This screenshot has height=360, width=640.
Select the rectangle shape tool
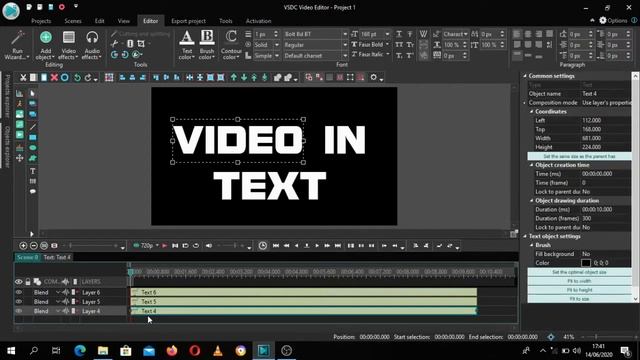33,138
